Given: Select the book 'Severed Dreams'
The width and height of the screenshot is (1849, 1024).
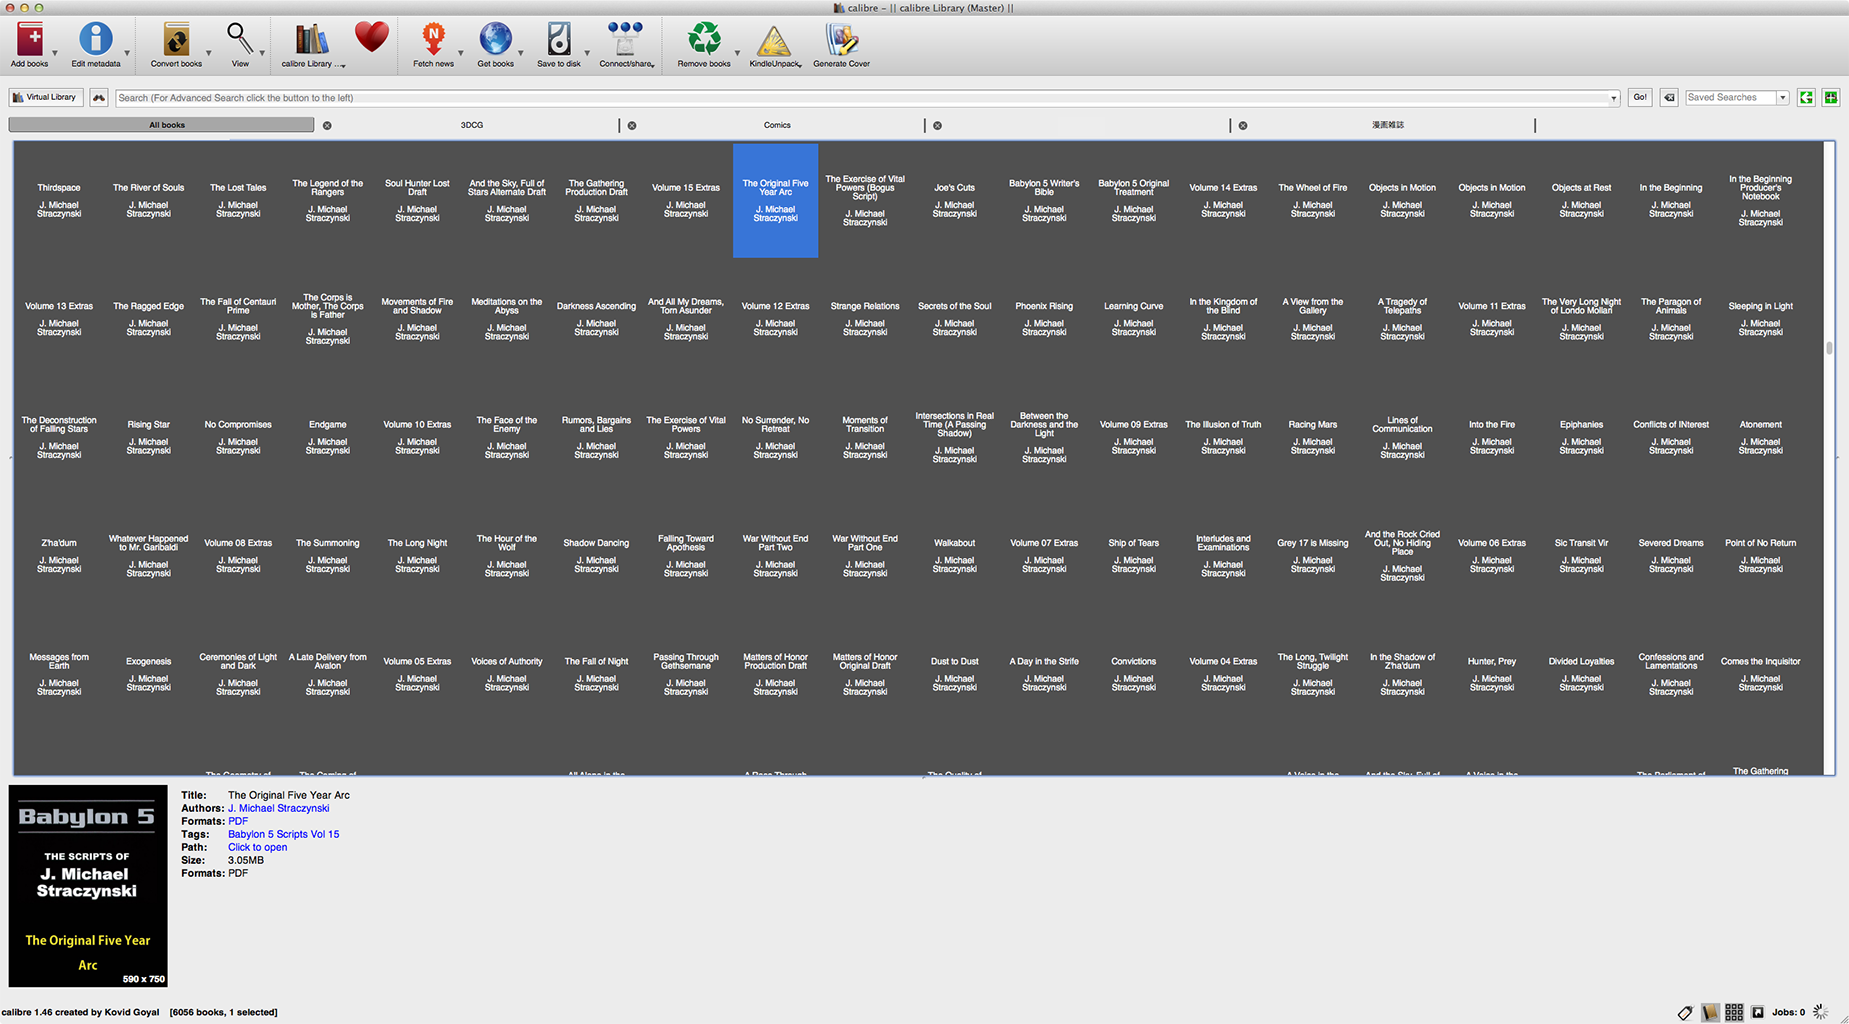Looking at the screenshot, I should click(1670, 556).
